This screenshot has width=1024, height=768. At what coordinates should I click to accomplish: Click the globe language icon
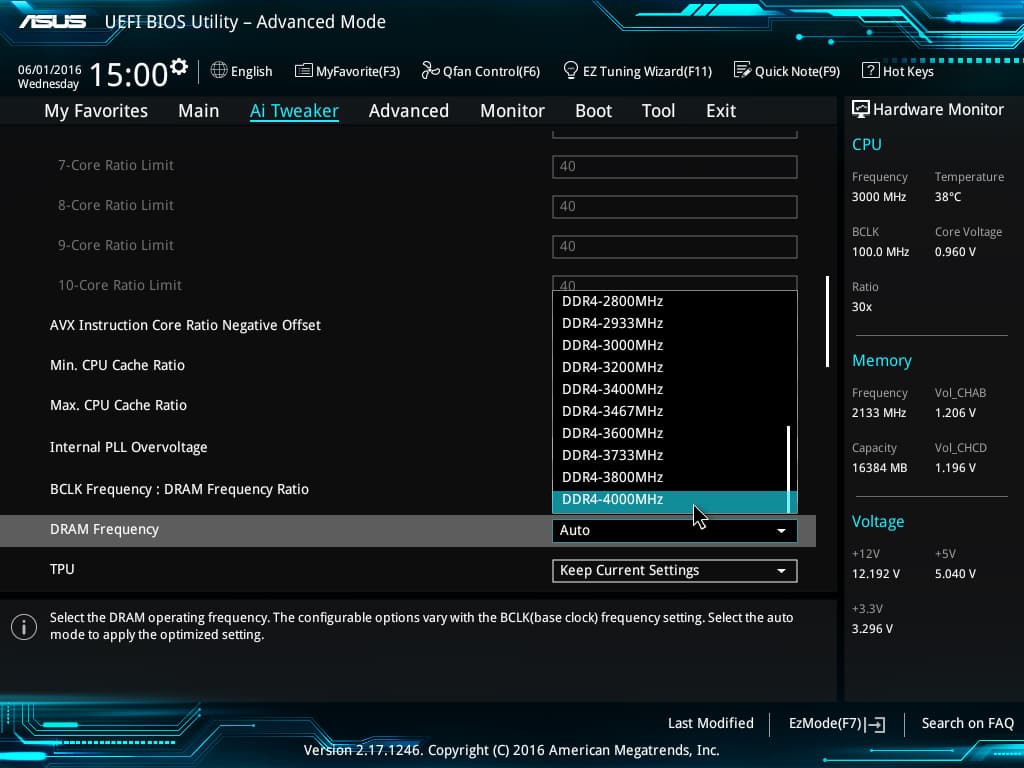[219, 70]
